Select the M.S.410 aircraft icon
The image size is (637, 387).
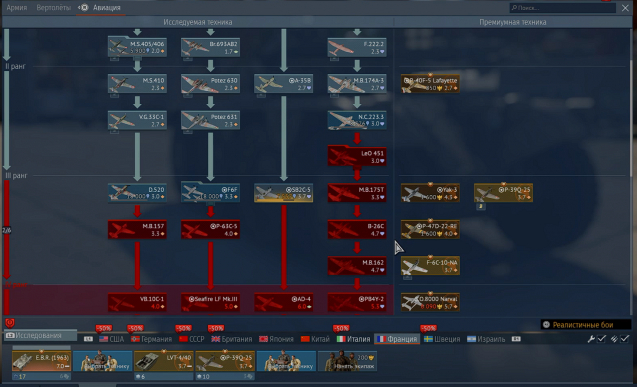point(137,84)
